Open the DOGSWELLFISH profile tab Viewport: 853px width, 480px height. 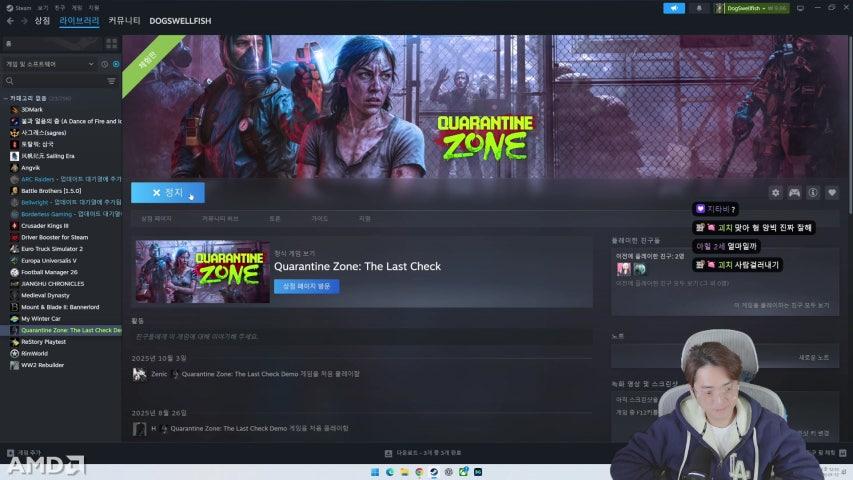(180, 21)
